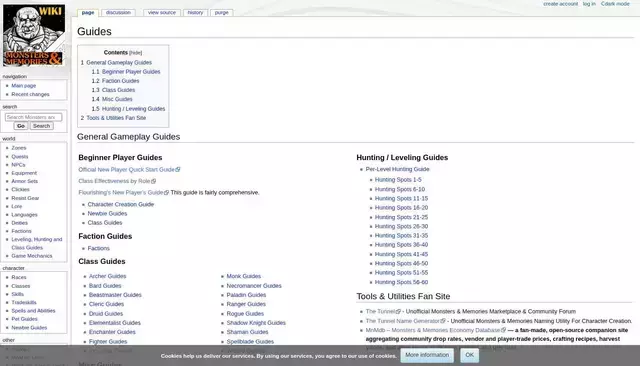Open Hunting Spots 21-25
This screenshot has height=366, width=640.
401,217
